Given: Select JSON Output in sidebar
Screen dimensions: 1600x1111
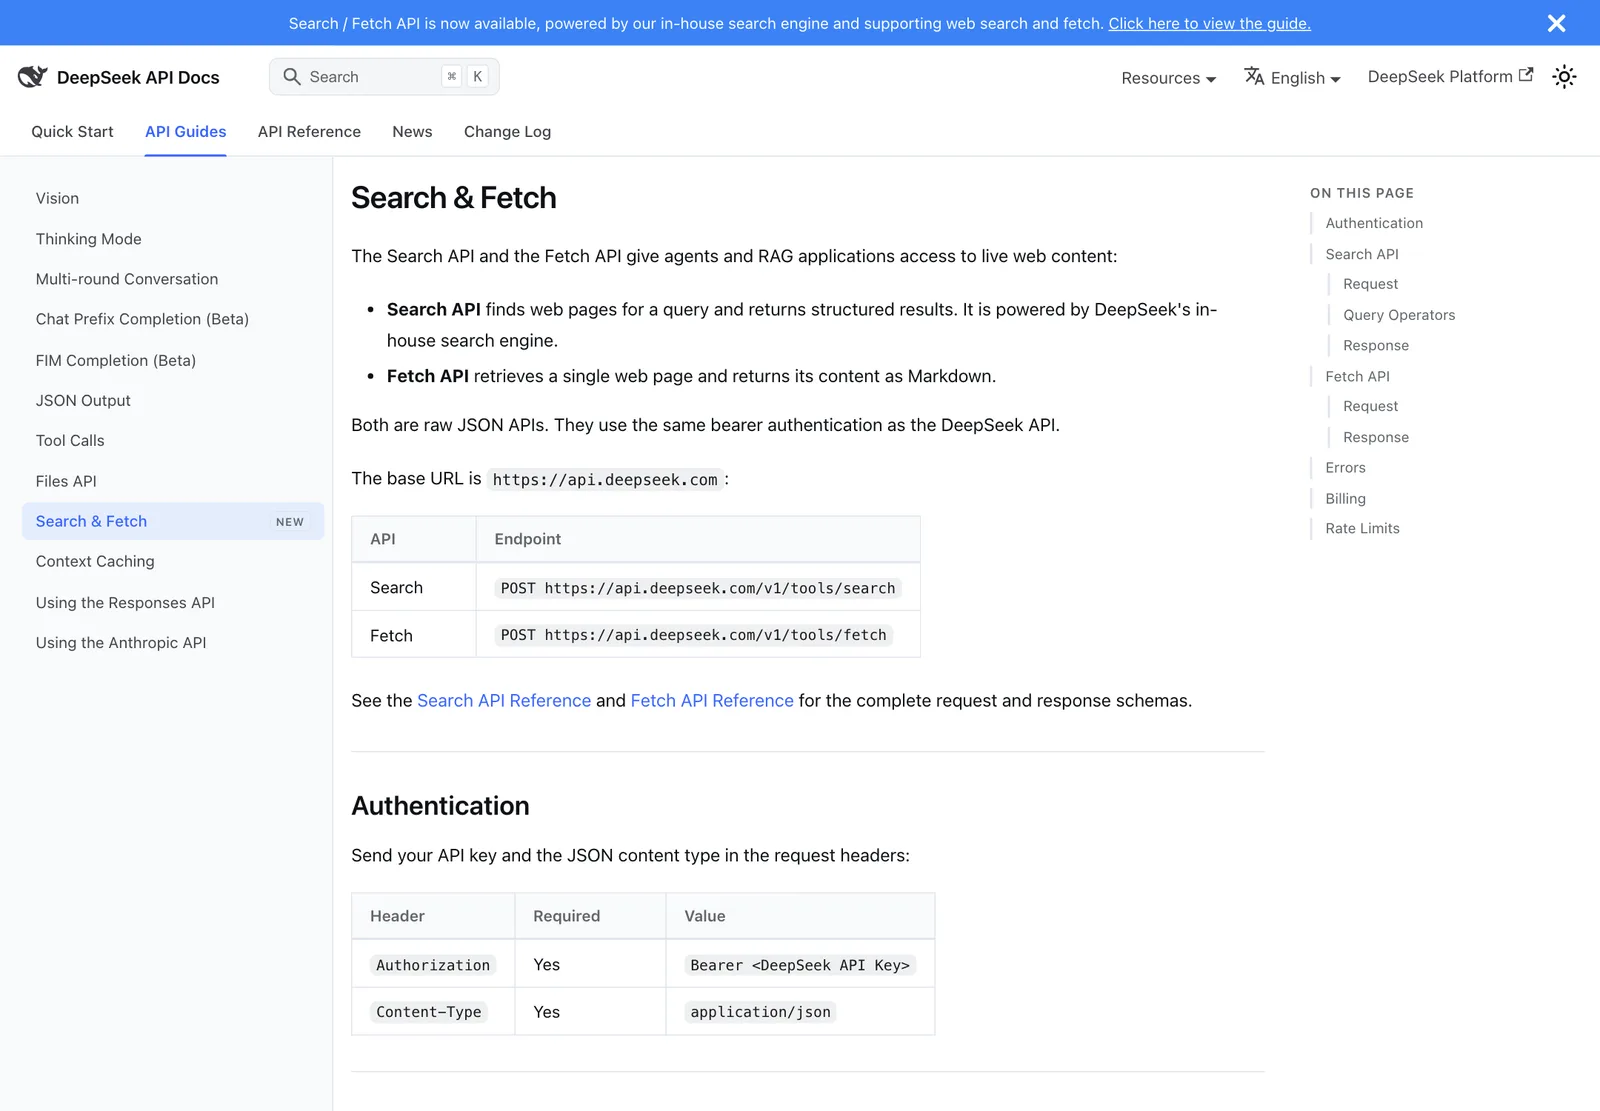Looking at the screenshot, I should (x=83, y=400).
